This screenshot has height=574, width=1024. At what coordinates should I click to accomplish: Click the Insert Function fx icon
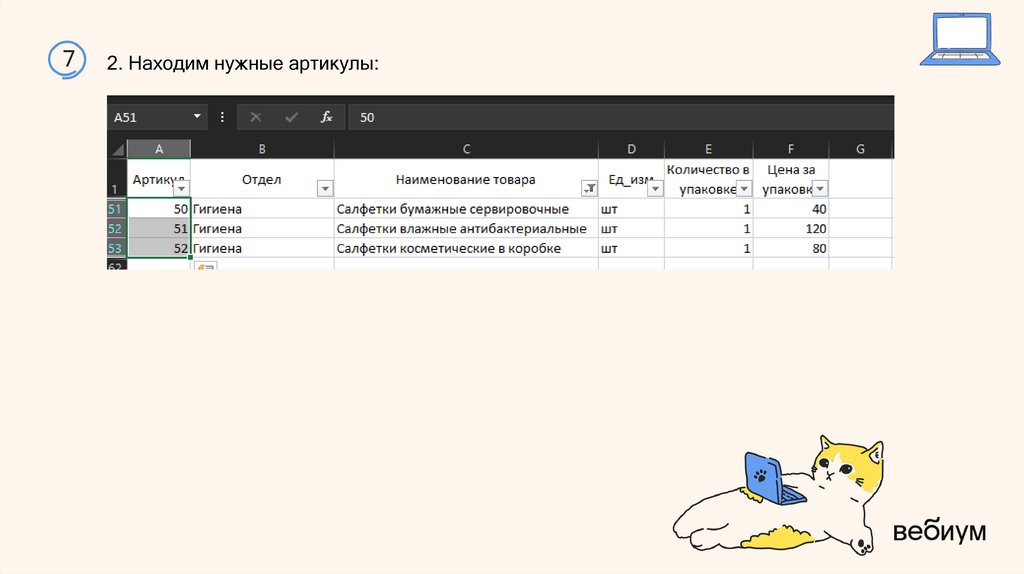pyautogui.click(x=326, y=117)
